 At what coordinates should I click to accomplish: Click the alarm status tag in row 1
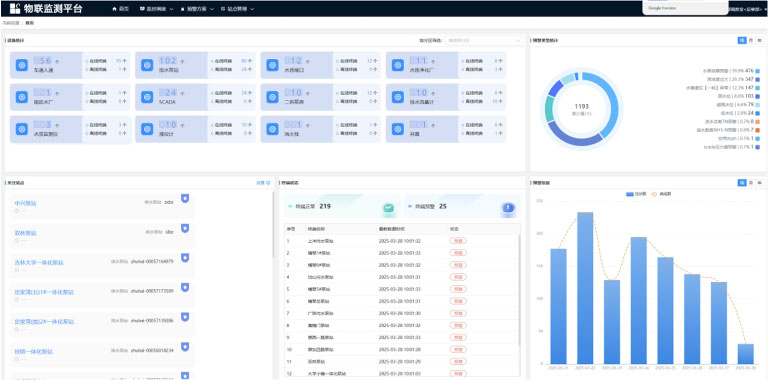tap(458, 241)
